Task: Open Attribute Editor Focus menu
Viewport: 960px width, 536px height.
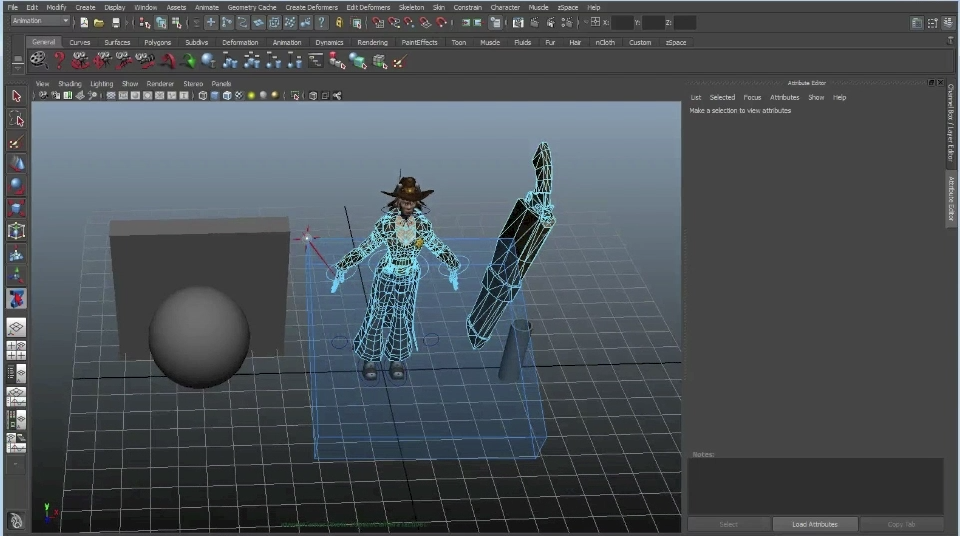Action: 752,97
